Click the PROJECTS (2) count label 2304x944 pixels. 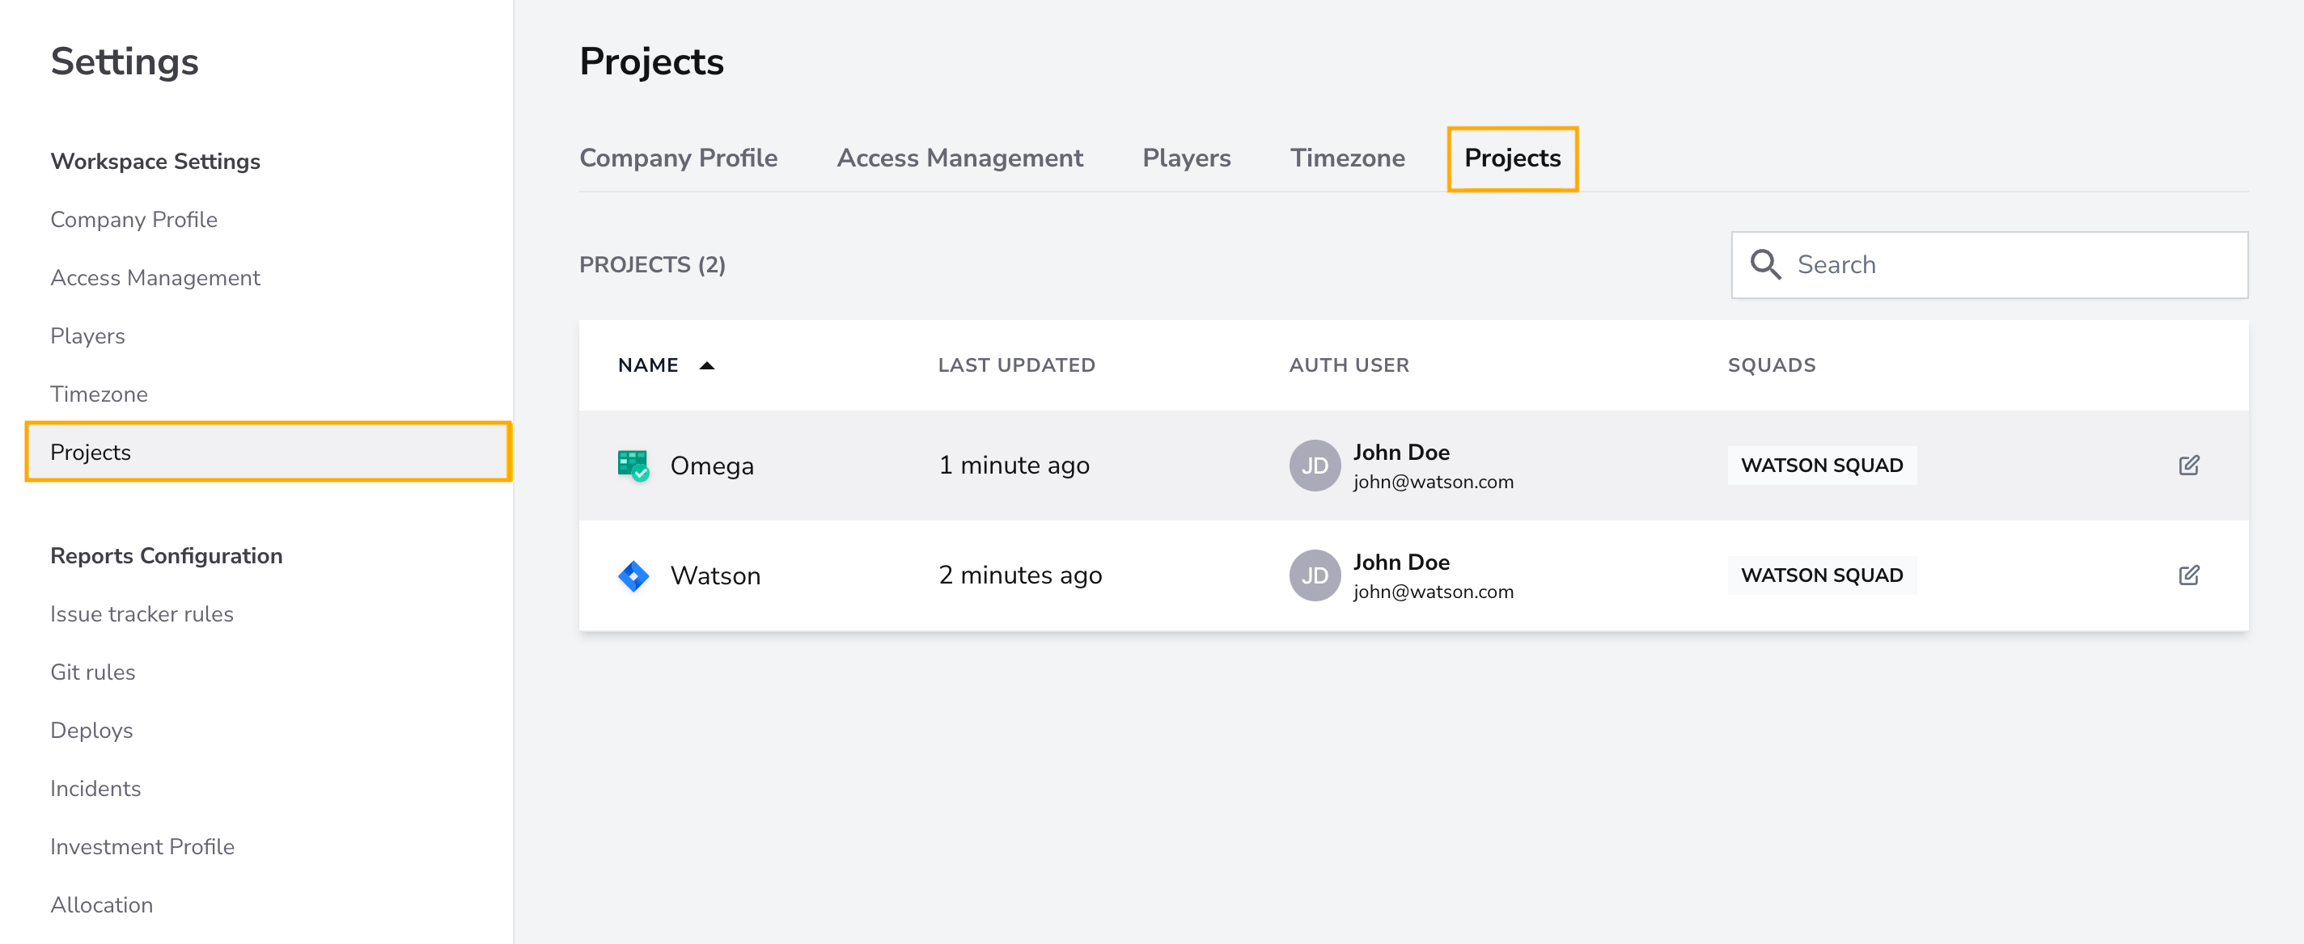pos(652,265)
